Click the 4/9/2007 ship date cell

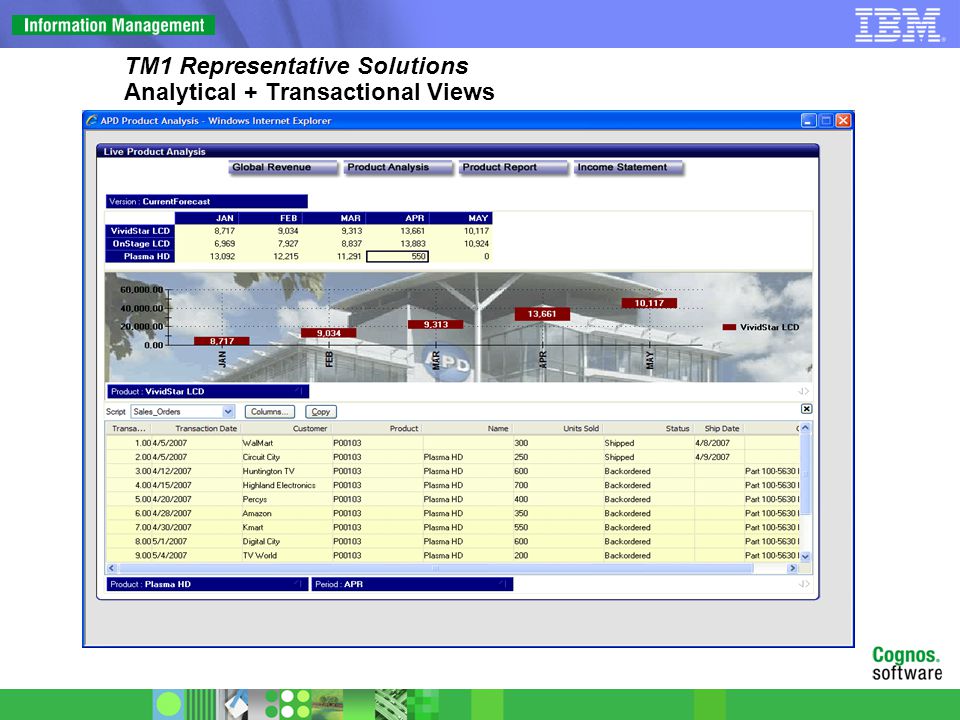click(719, 457)
